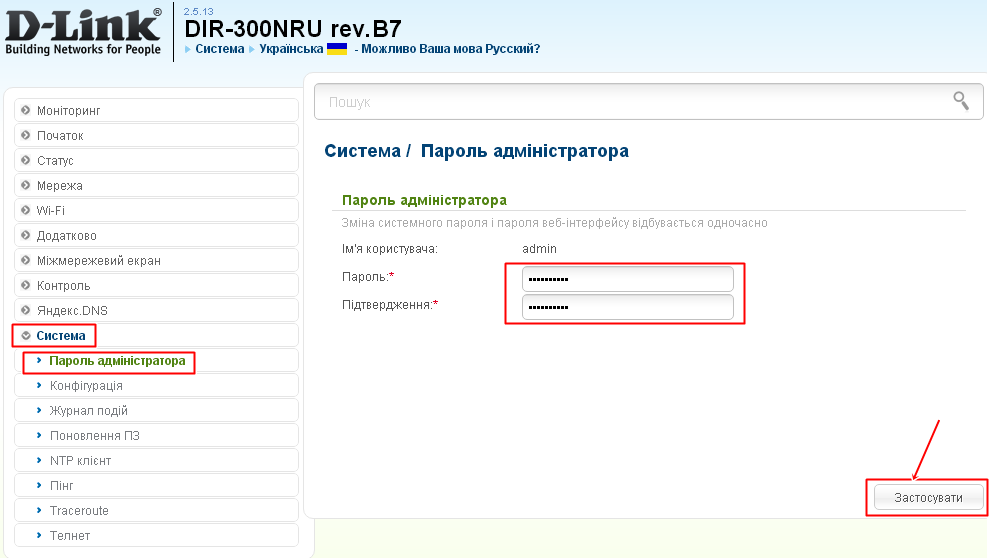Click the Система breadcrumb link in header
This screenshot has width=990, height=558.
[x=220, y=49]
